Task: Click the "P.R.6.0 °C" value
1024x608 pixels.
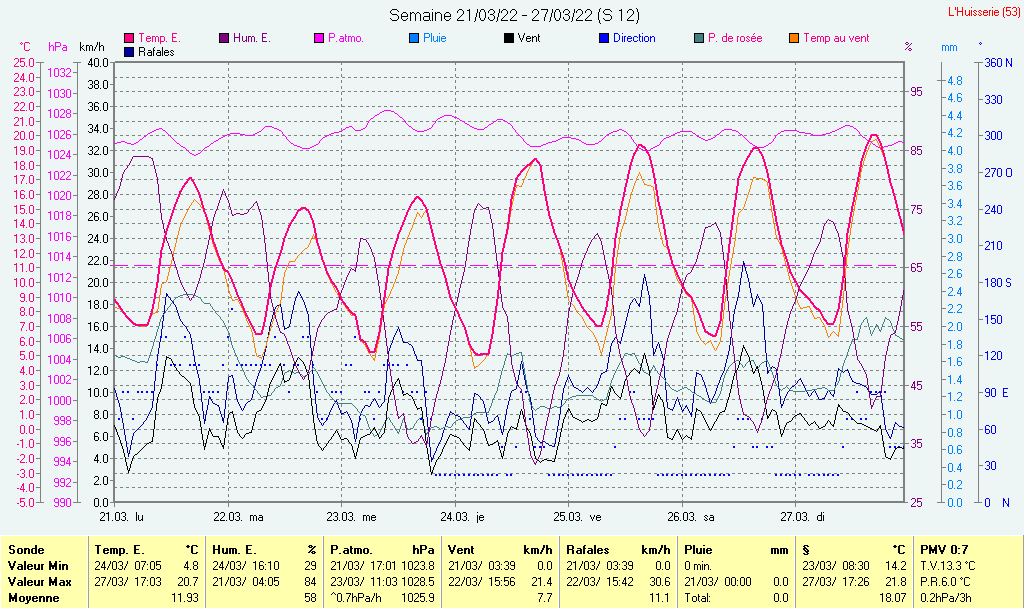Action: click(945, 582)
